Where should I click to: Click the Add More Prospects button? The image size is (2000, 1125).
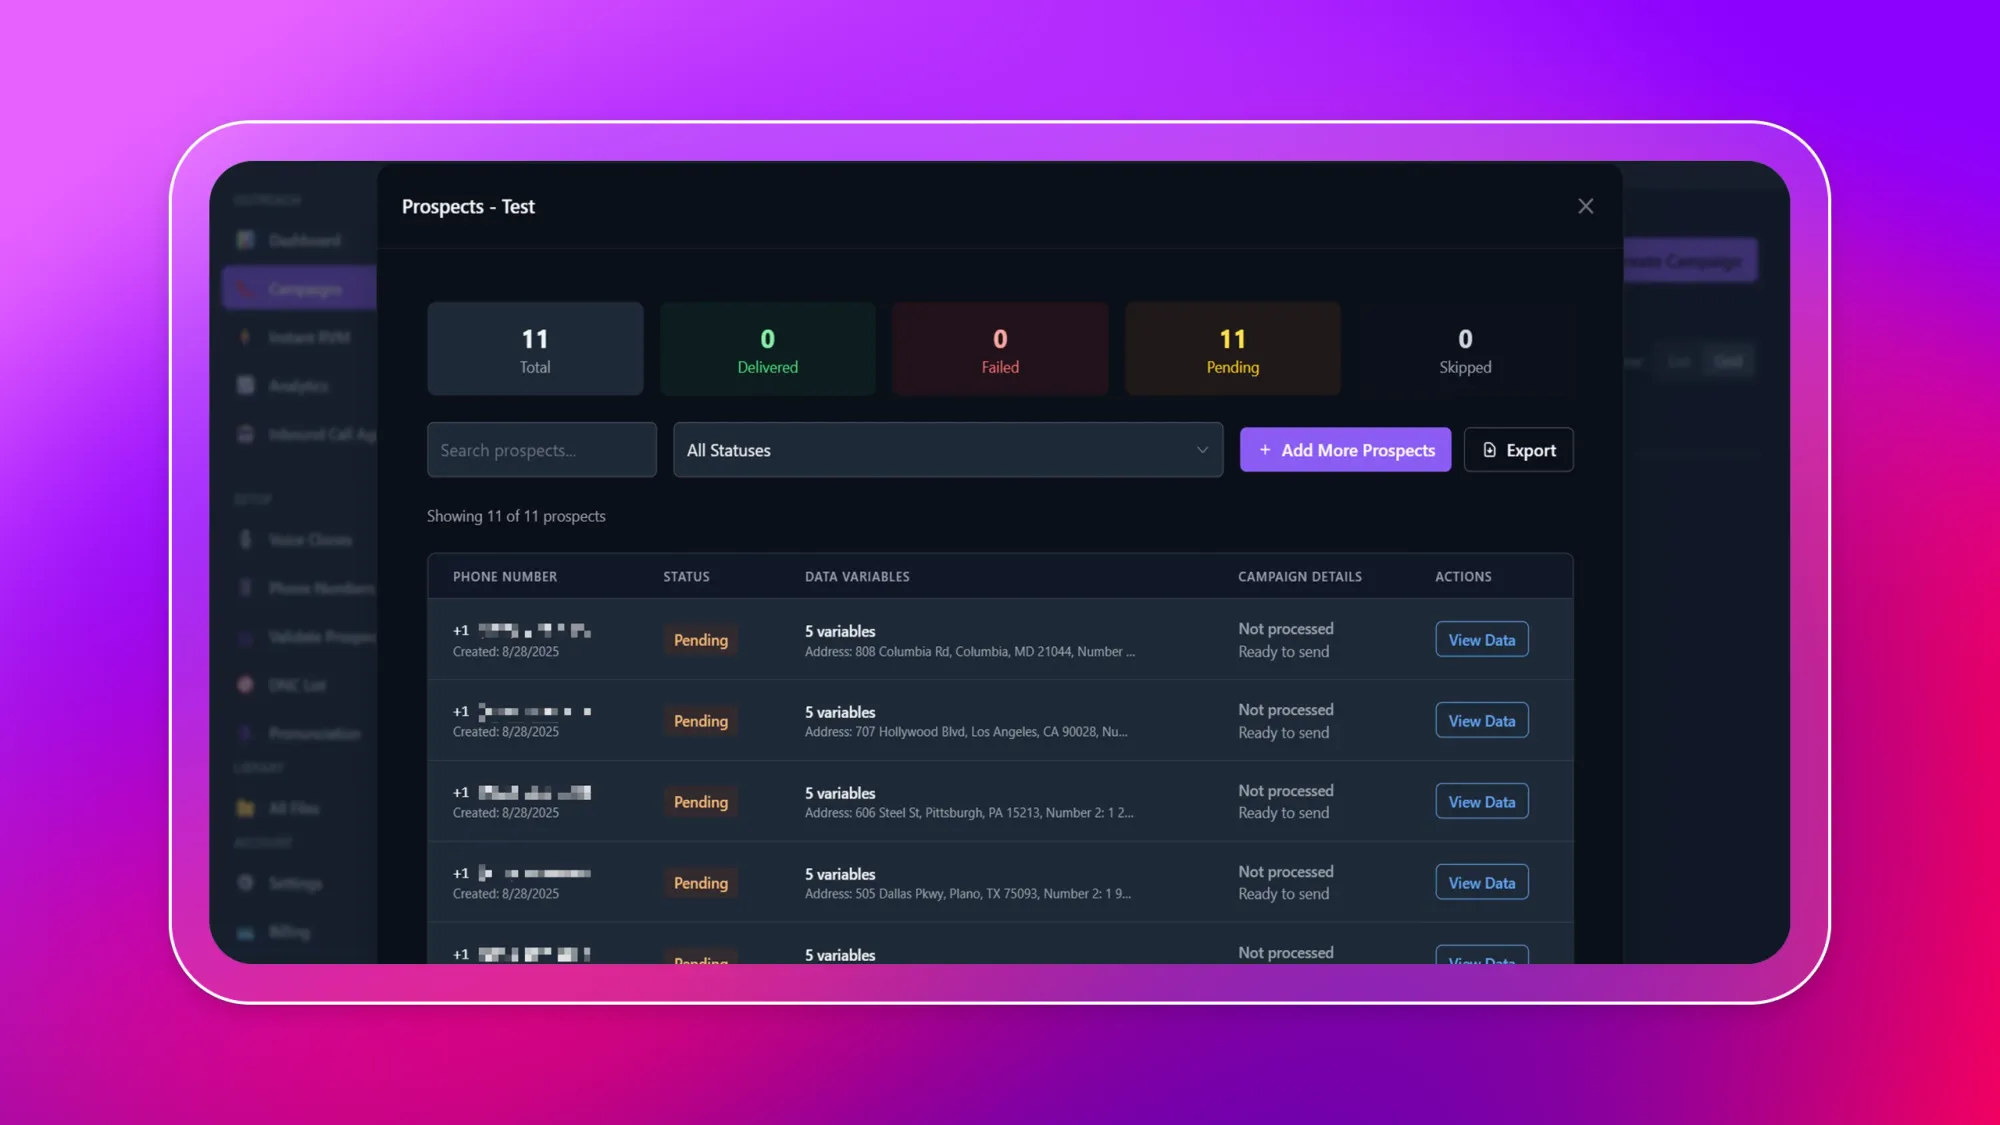[1345, 450]
